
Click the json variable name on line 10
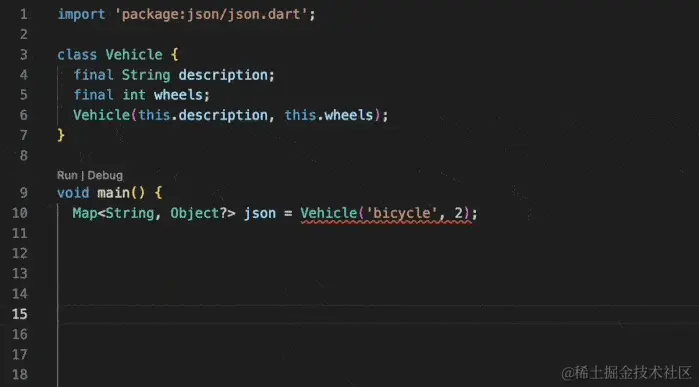click(260, 213)
